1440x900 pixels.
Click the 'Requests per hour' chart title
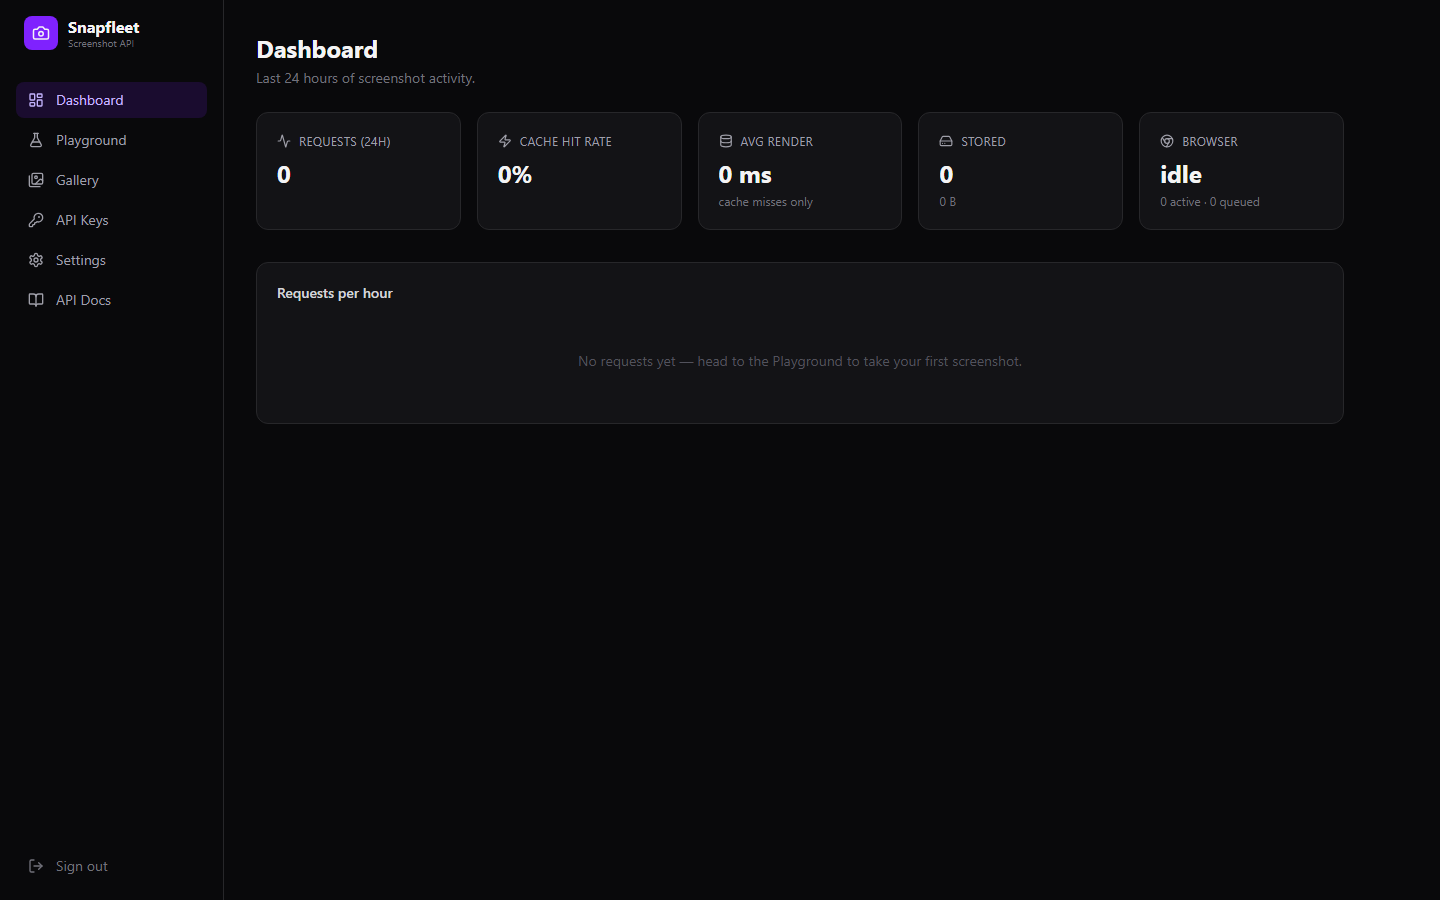coord(335,293)
